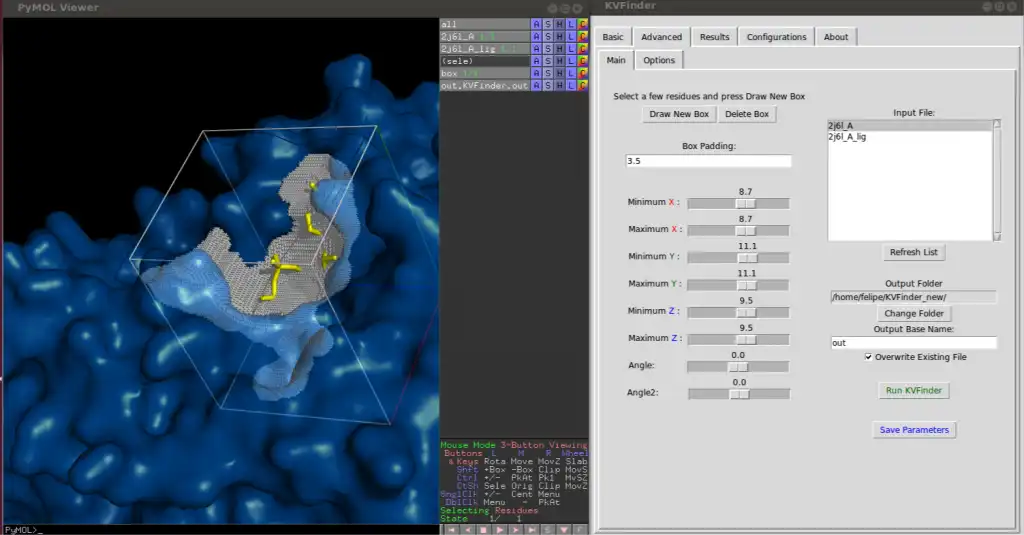The height and width of the screenshot is (535, 1024).
Task: Click 'Mouse Mode 3-Button Viewing' label
Action: pos(514,445)
